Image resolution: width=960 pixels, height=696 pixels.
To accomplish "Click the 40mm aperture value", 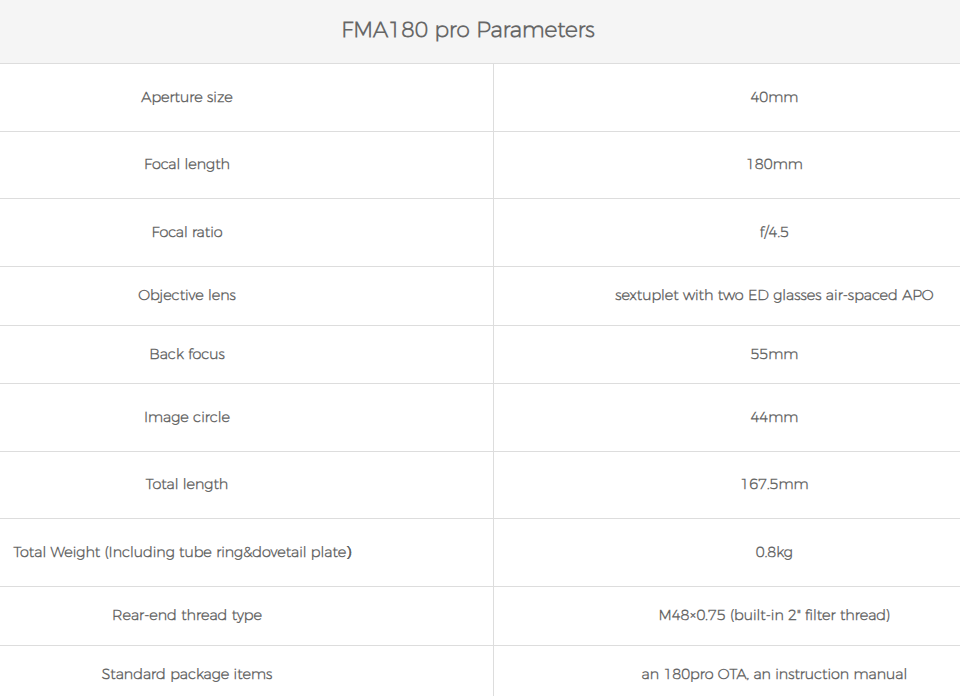I will 774,97.
